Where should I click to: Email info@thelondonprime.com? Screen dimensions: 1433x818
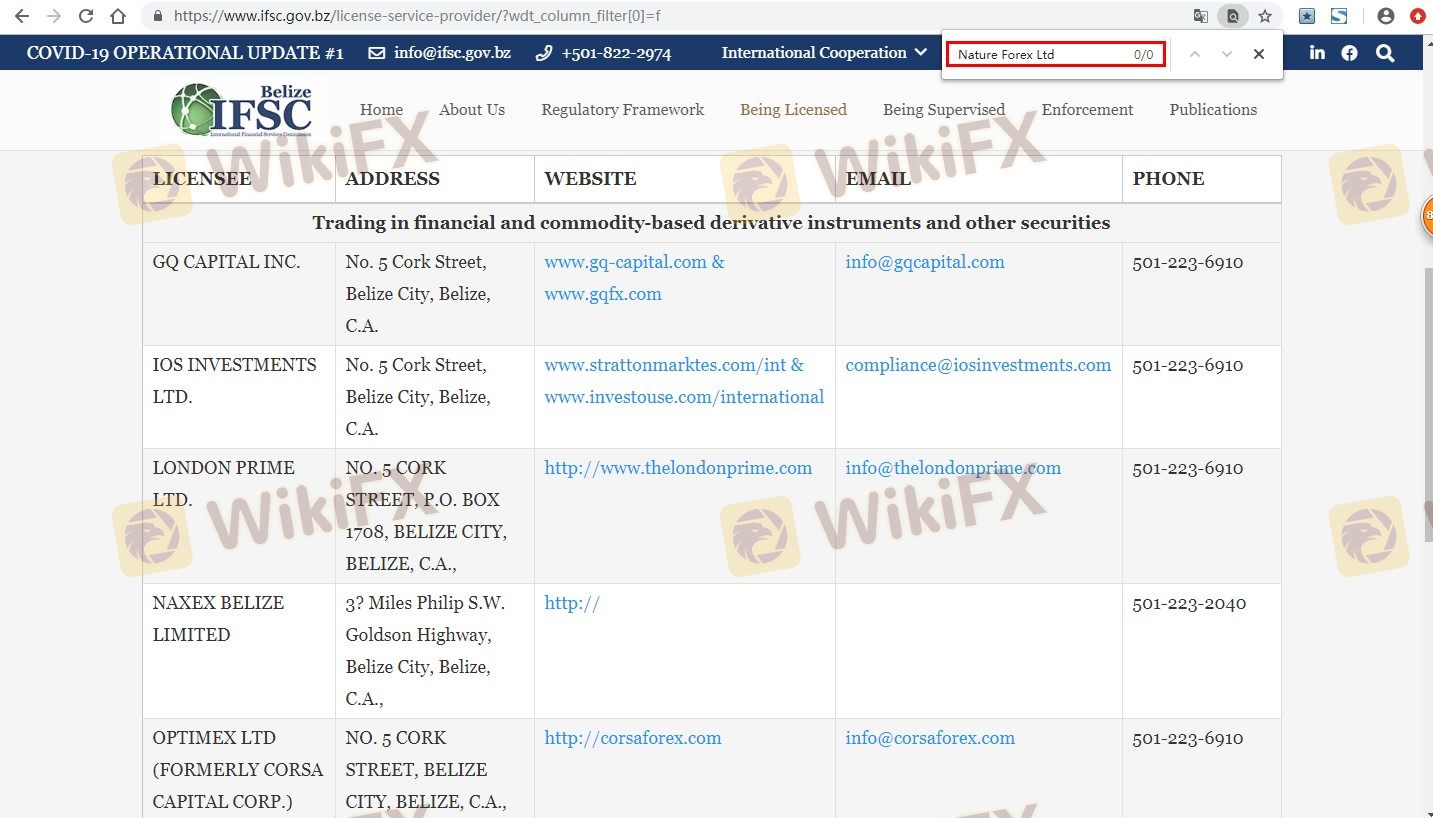[953, 468]
